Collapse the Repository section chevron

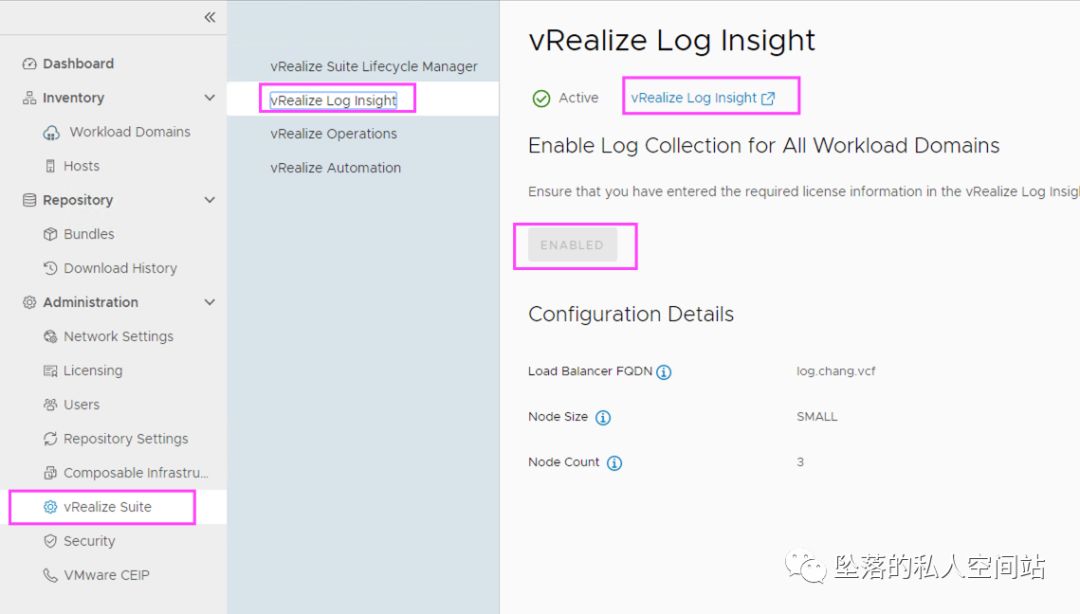click(x=209, y=200)
